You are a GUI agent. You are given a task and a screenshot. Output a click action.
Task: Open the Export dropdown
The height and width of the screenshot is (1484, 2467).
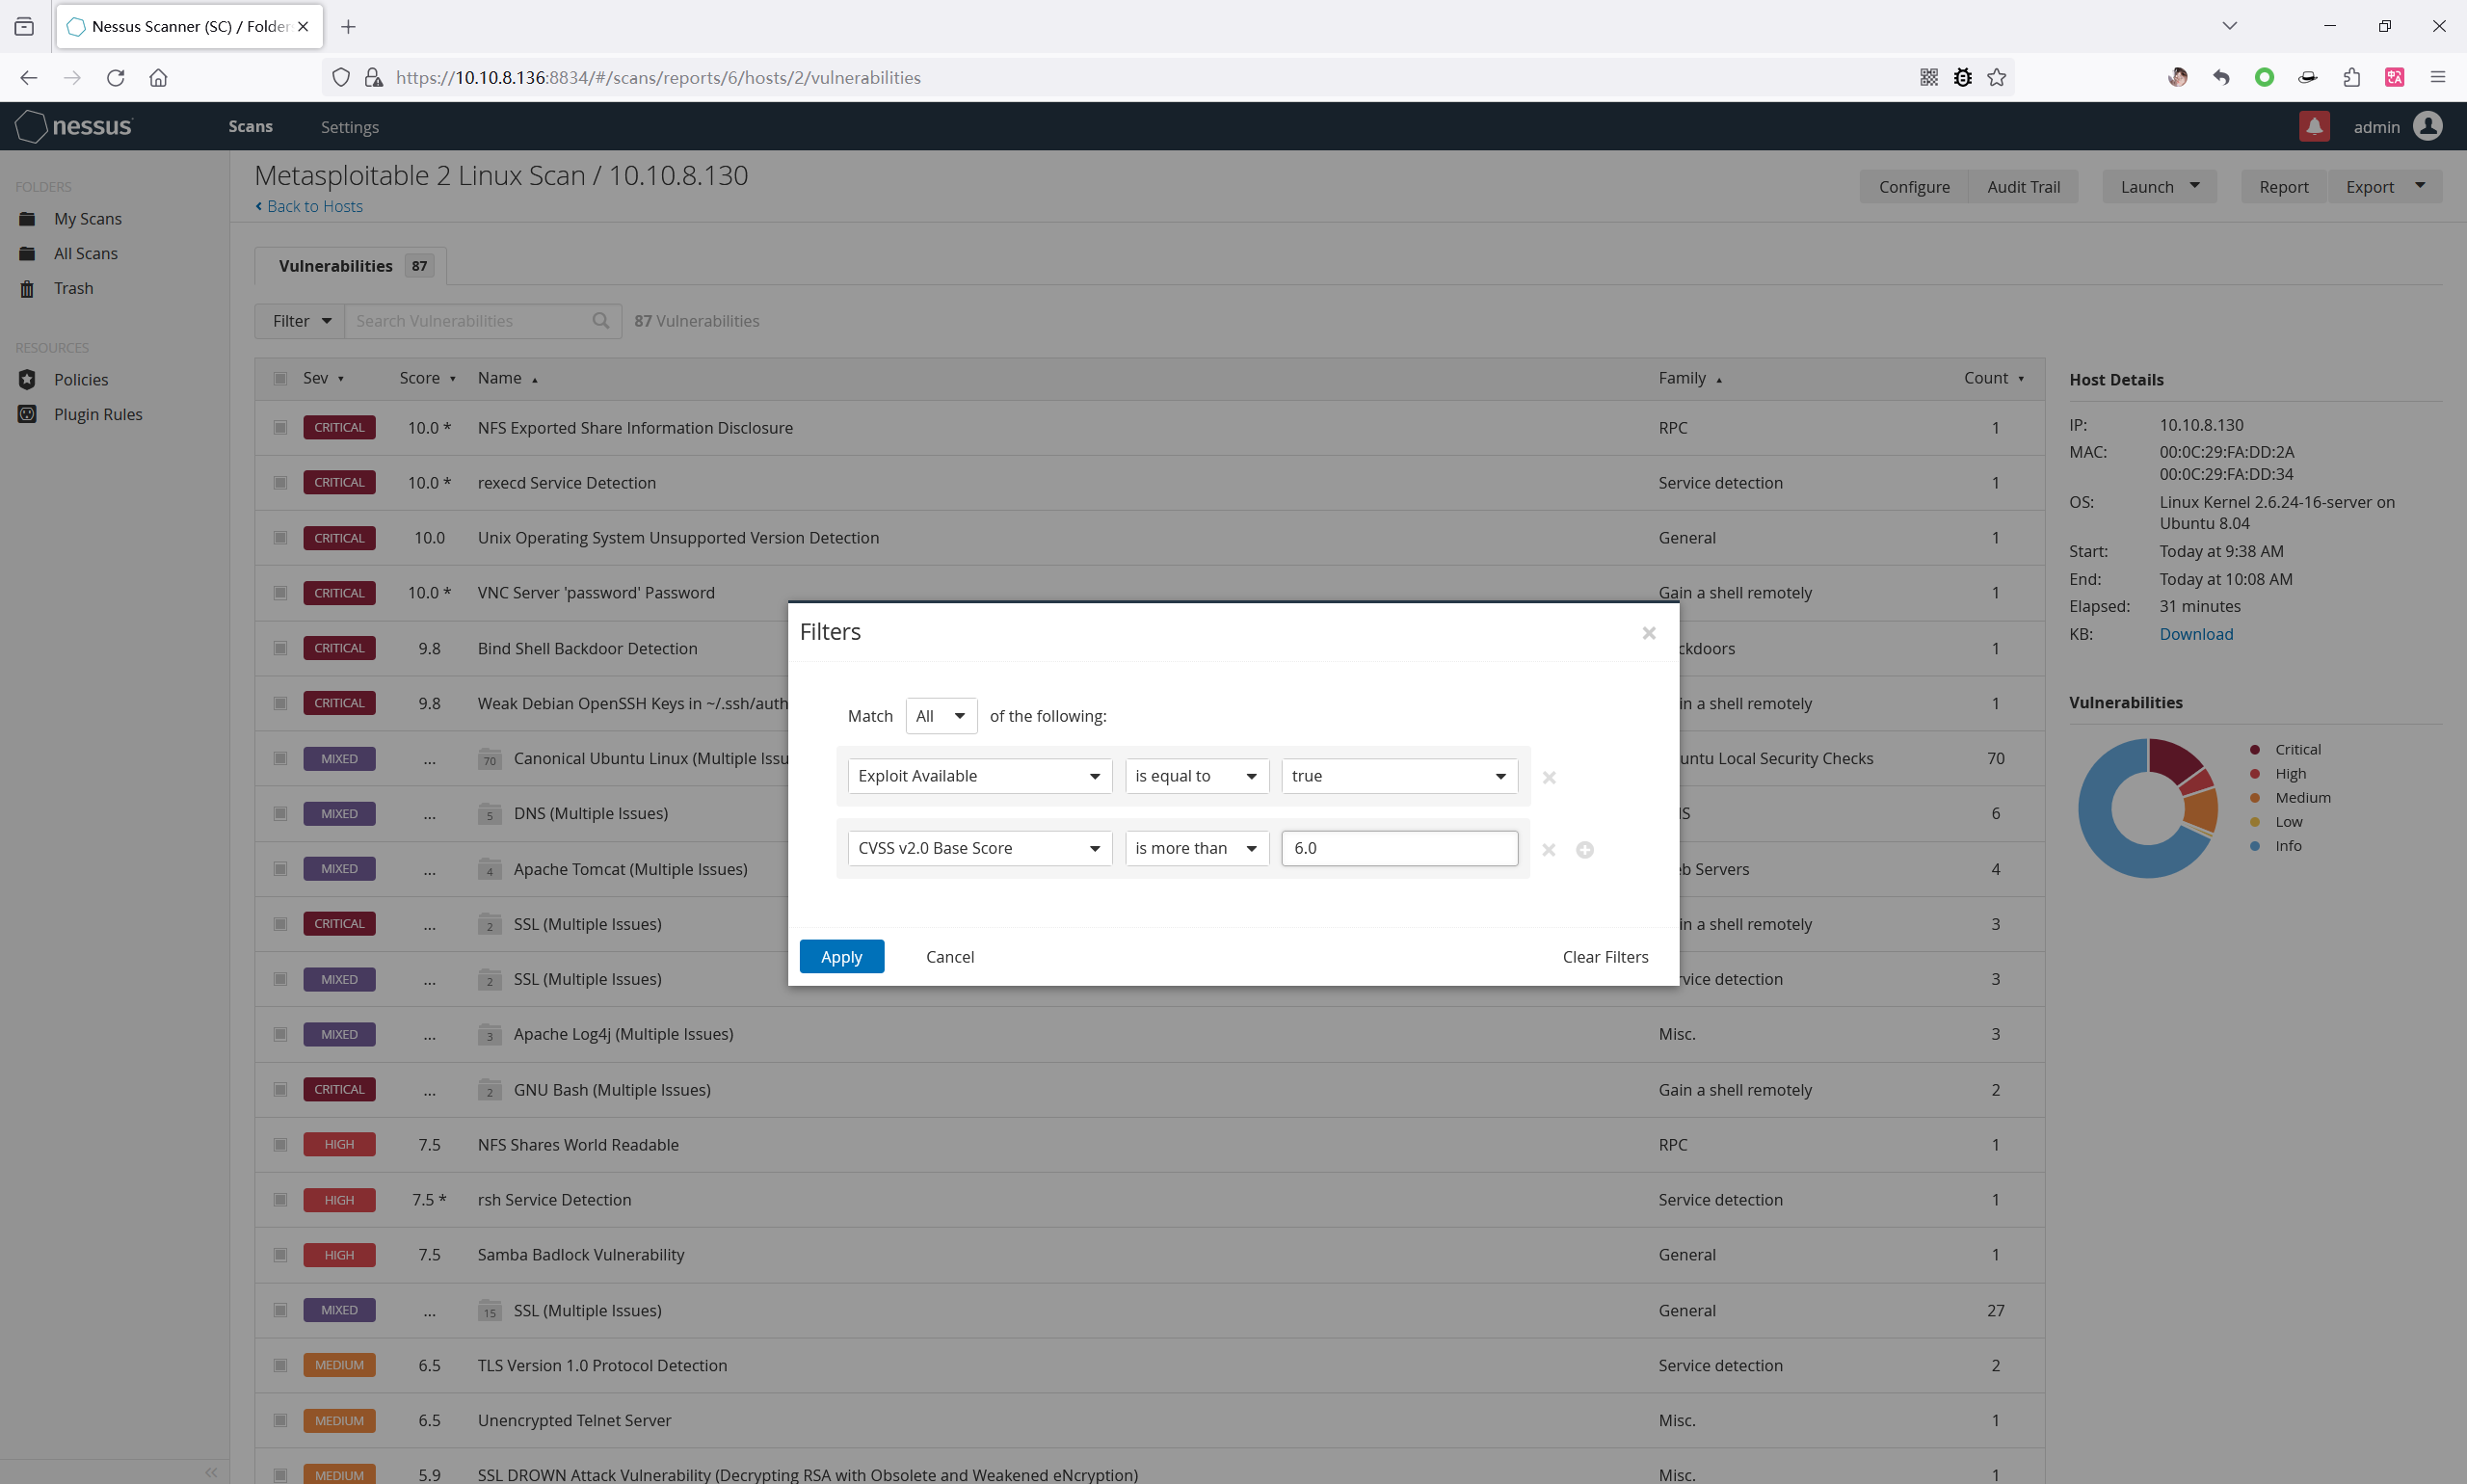point(2385,187)
